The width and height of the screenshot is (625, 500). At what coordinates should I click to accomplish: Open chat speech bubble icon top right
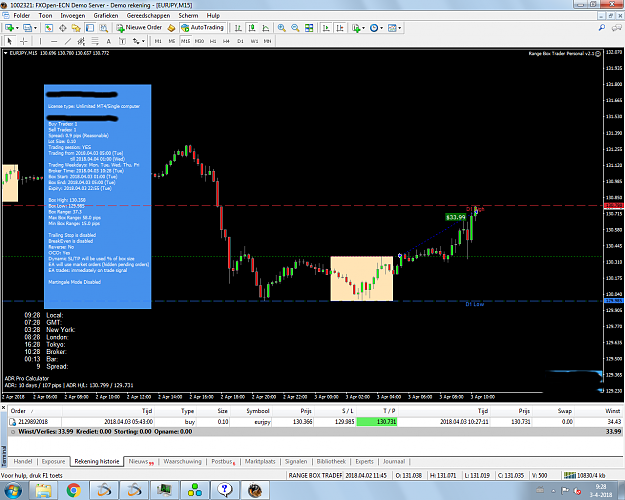coord(617,28)
